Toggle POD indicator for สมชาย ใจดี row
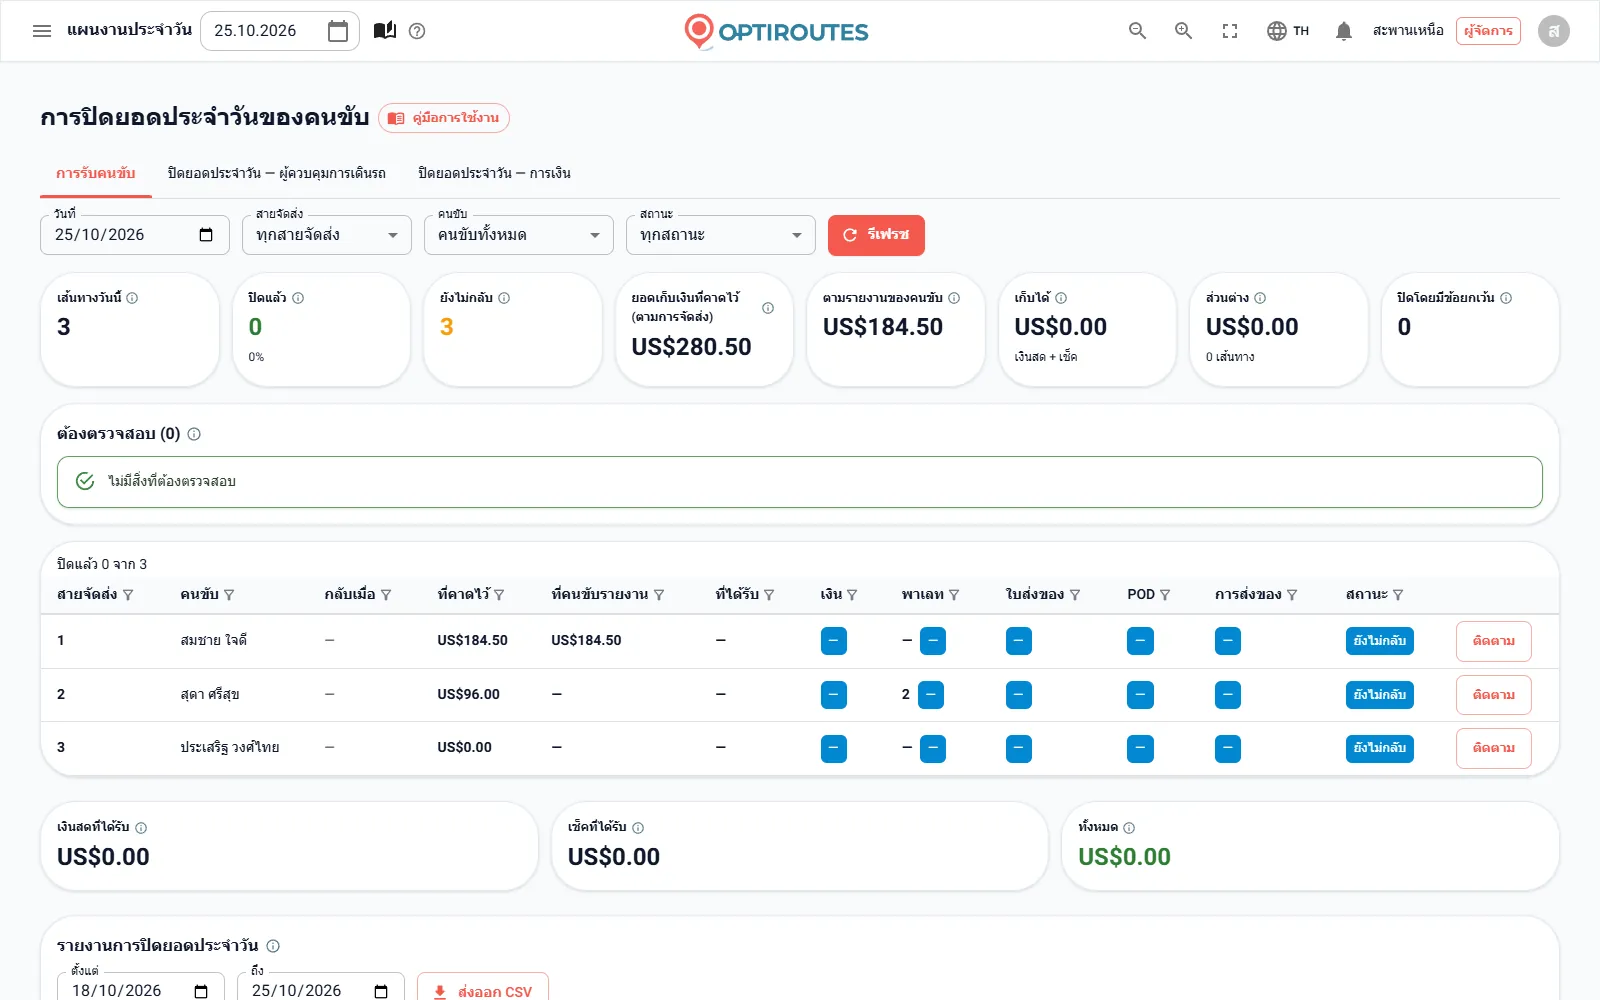This screenshot has width=1600, height=1000. [x=1140, y=641]
